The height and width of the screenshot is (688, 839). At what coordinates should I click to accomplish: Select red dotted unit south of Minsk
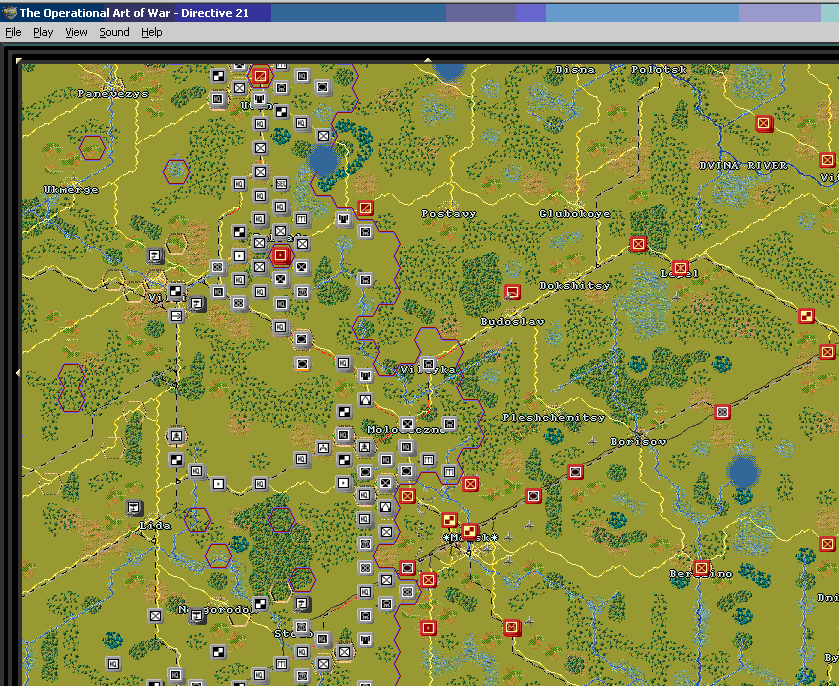[x=428, y=628]
